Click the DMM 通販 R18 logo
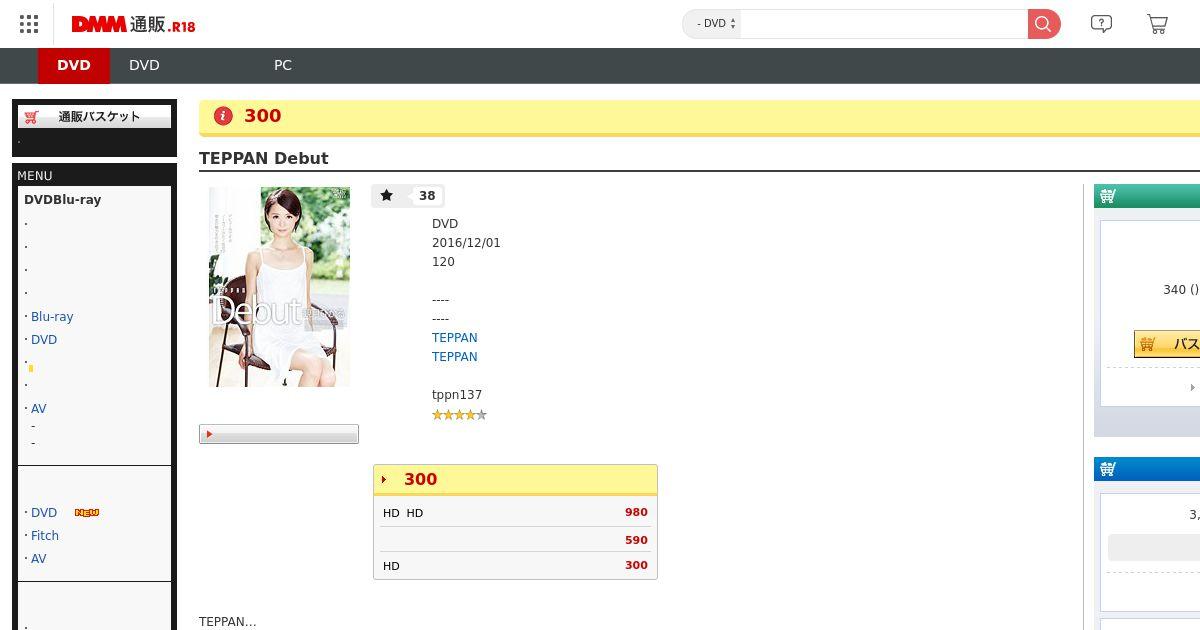 tap(133, 24)
